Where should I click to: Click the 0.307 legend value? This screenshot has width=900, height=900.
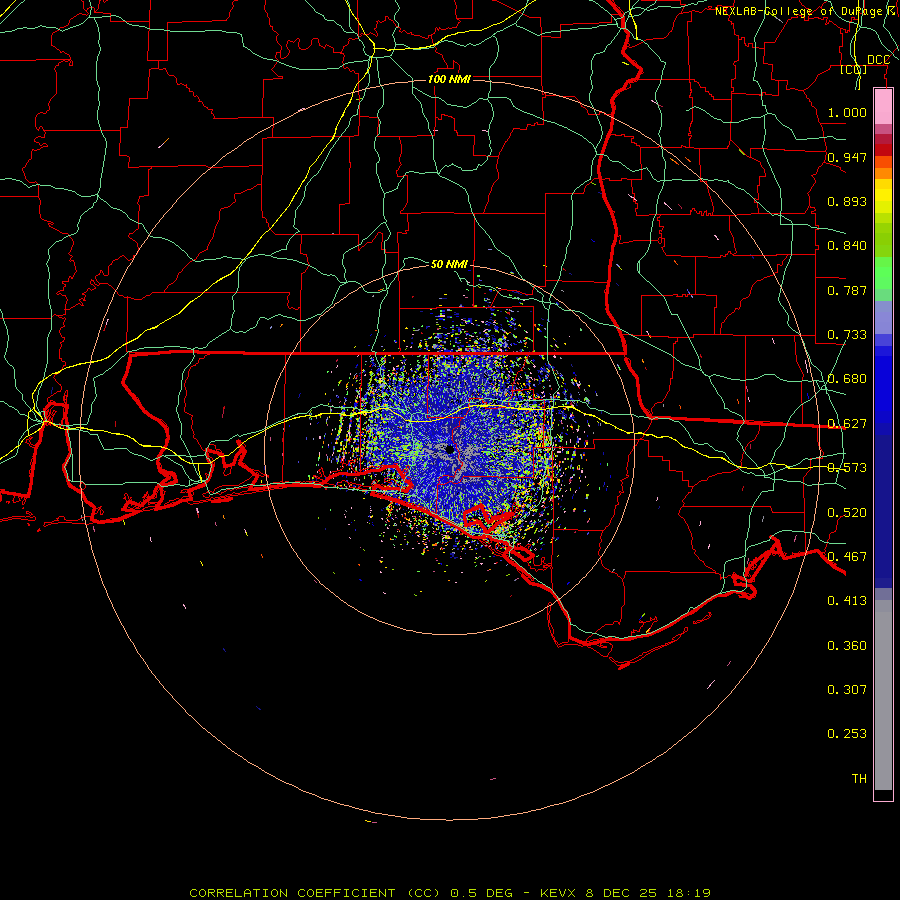tap(847, 690)
